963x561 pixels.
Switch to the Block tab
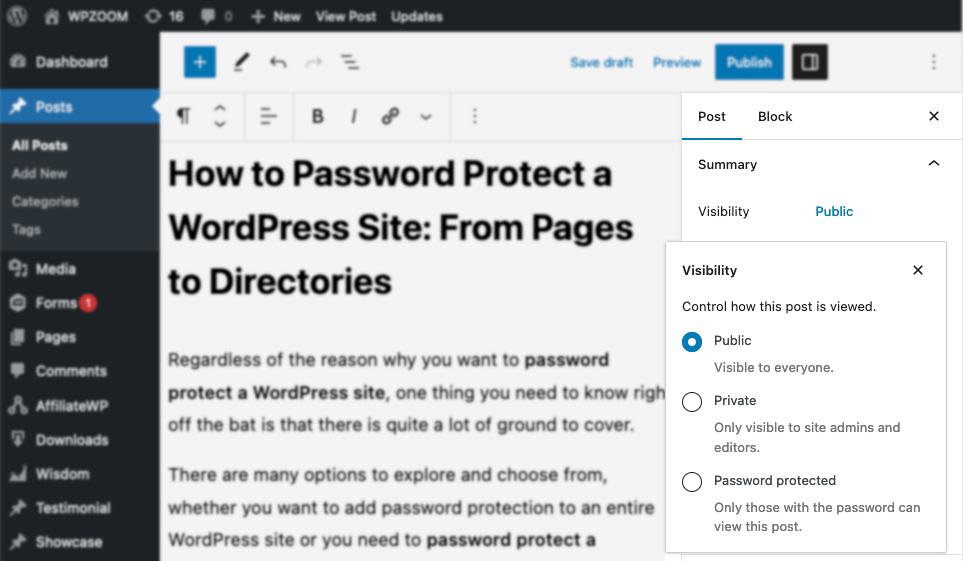pyautogui.click(x=775, y=116)
